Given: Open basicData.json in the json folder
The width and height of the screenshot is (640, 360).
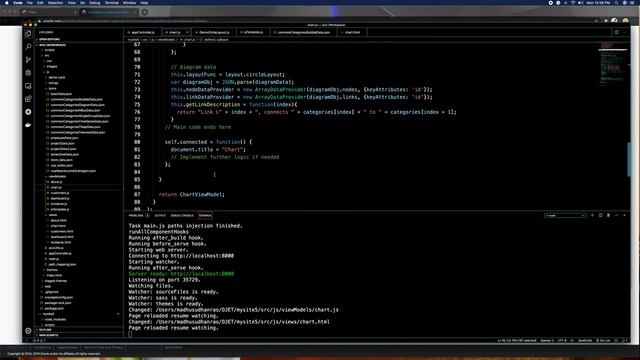Looking at the screenshot, I should point(61,94).
